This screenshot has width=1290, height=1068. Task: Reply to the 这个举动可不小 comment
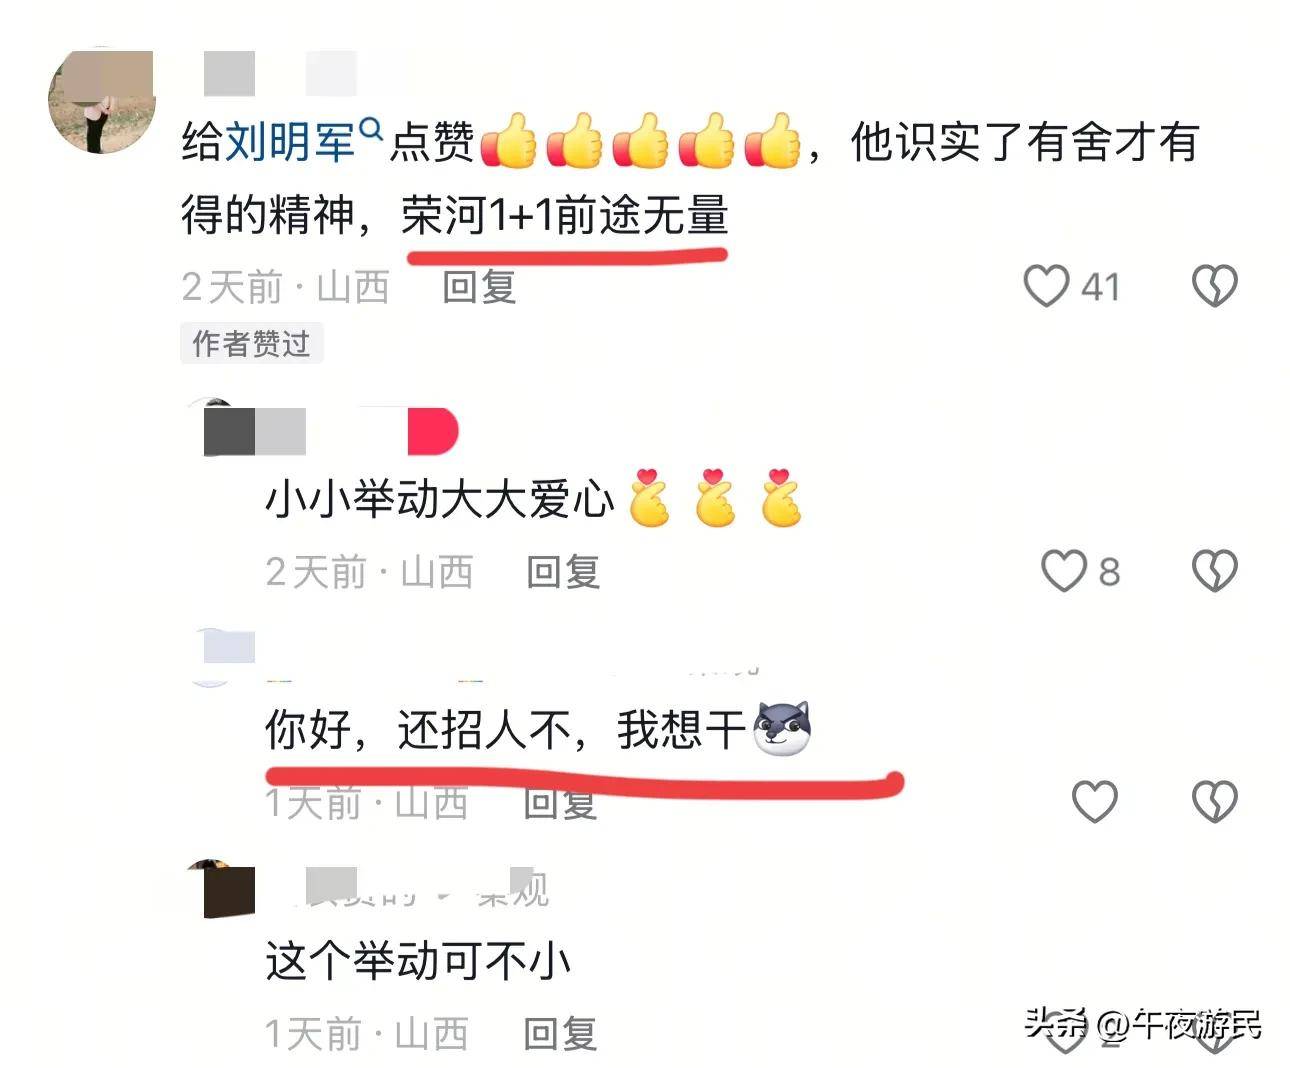click(x=560, y=1033)
